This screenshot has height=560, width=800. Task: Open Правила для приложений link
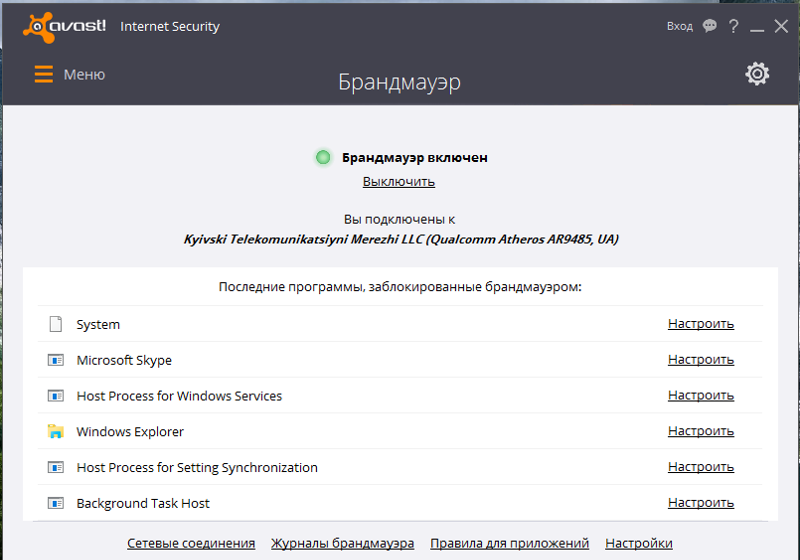pyautogui.click(x=509, y=543)
